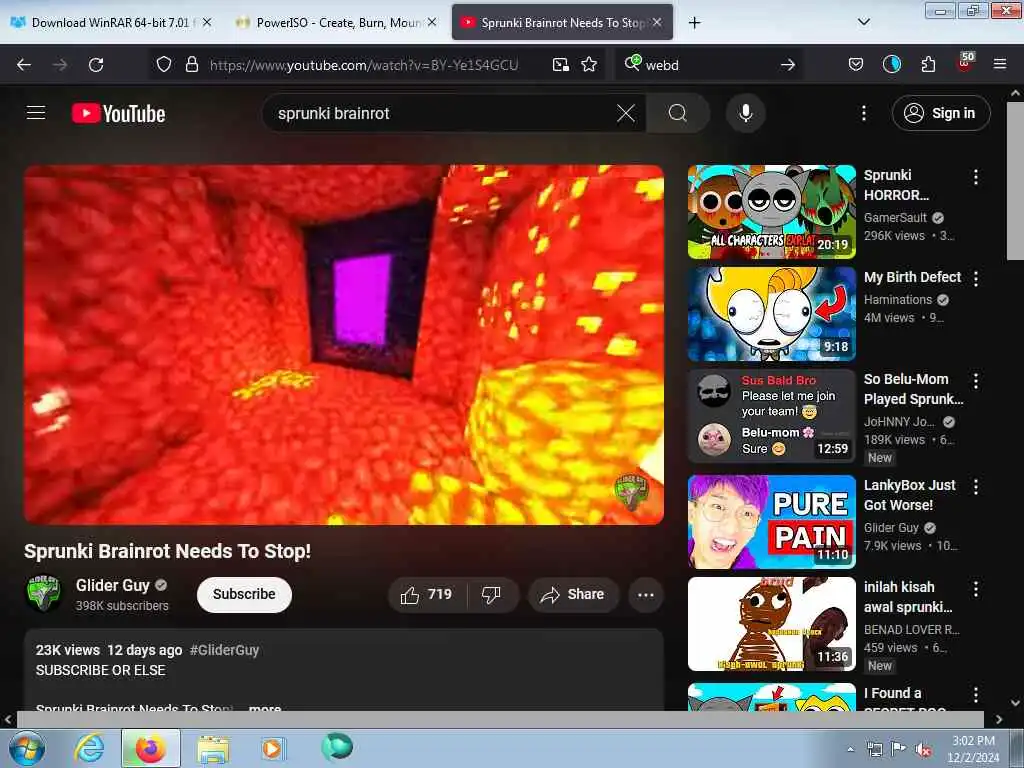Open the My Birth Defect thumbnail
1024x768 pixels.
[771, 313]
